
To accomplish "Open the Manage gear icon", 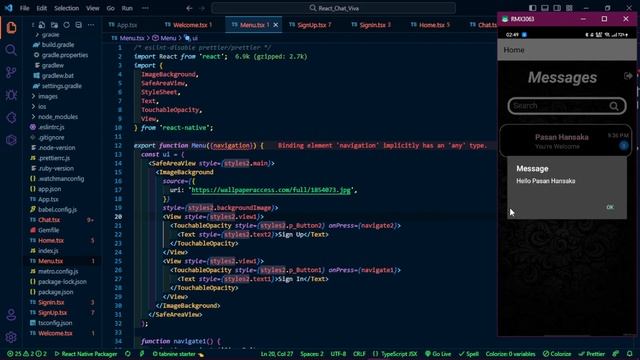I will (11, 337).
